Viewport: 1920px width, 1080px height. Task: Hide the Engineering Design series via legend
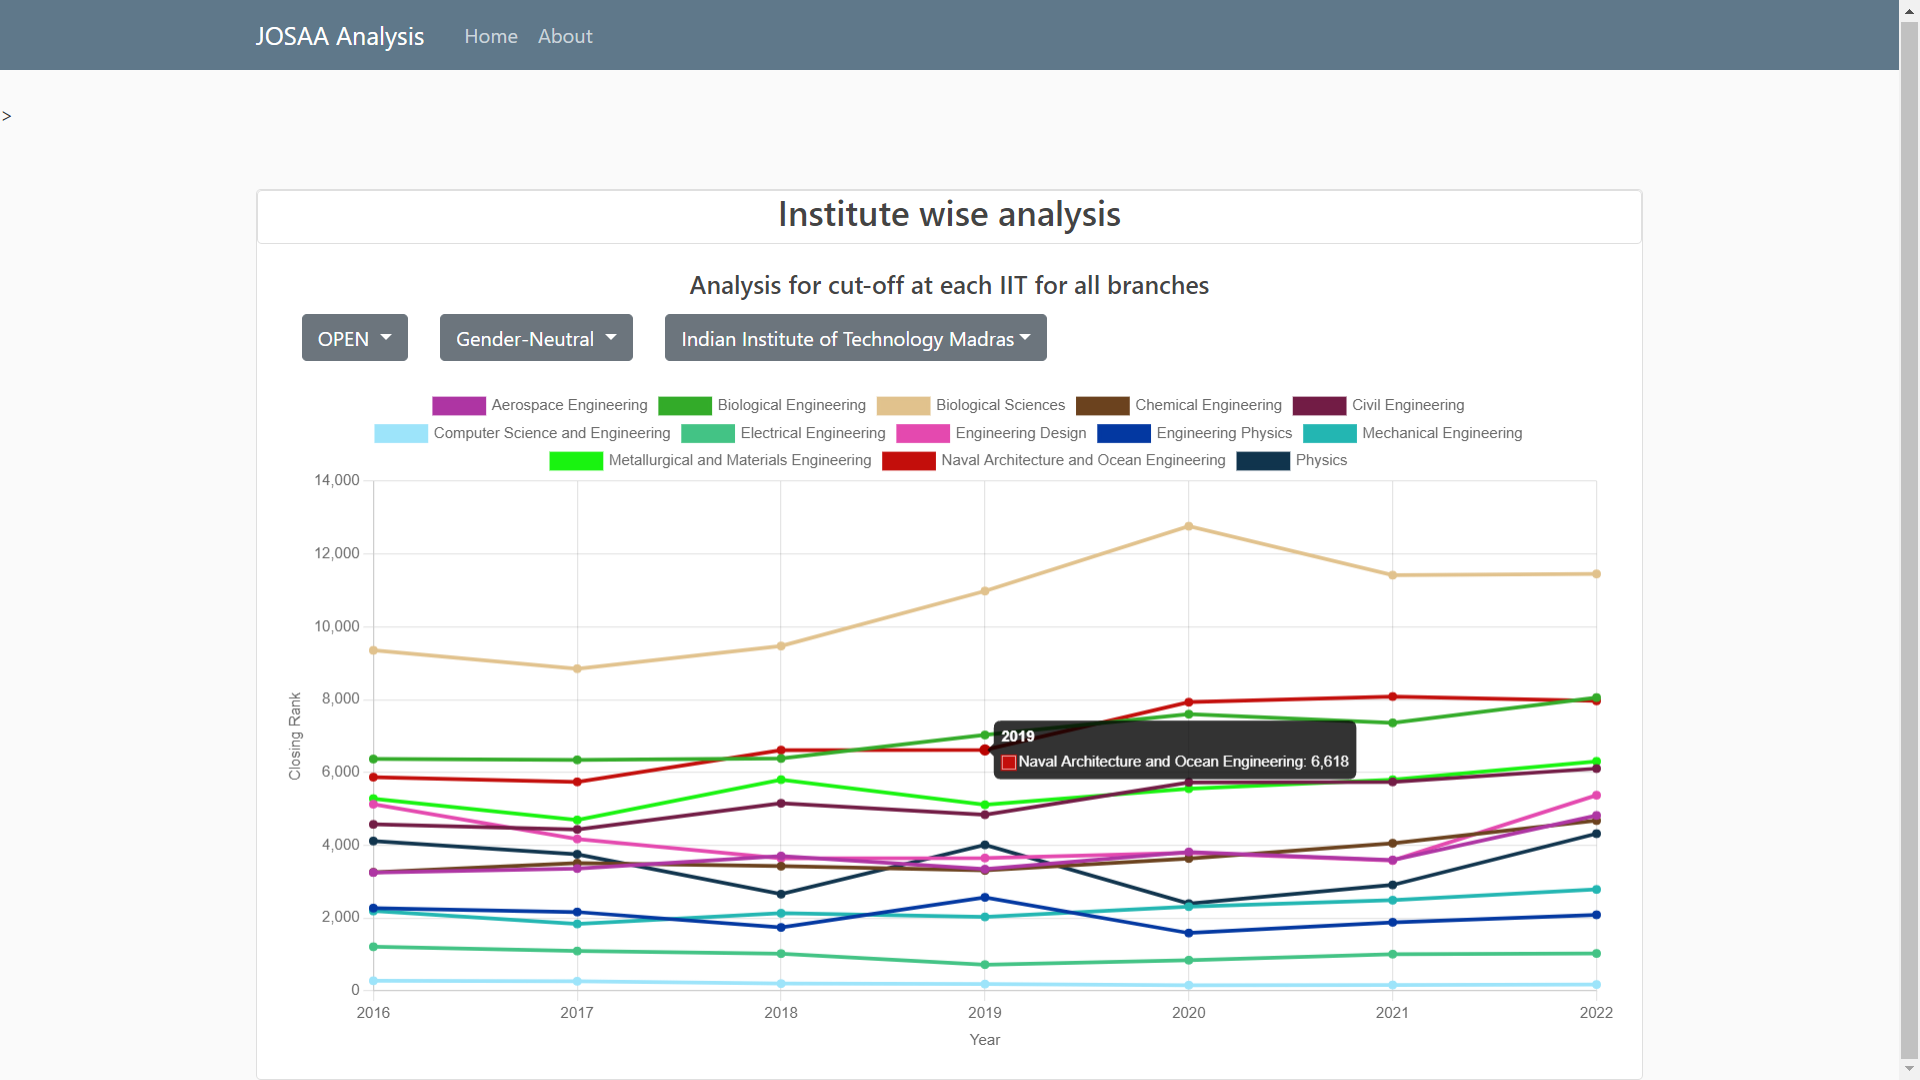[925, 433]
